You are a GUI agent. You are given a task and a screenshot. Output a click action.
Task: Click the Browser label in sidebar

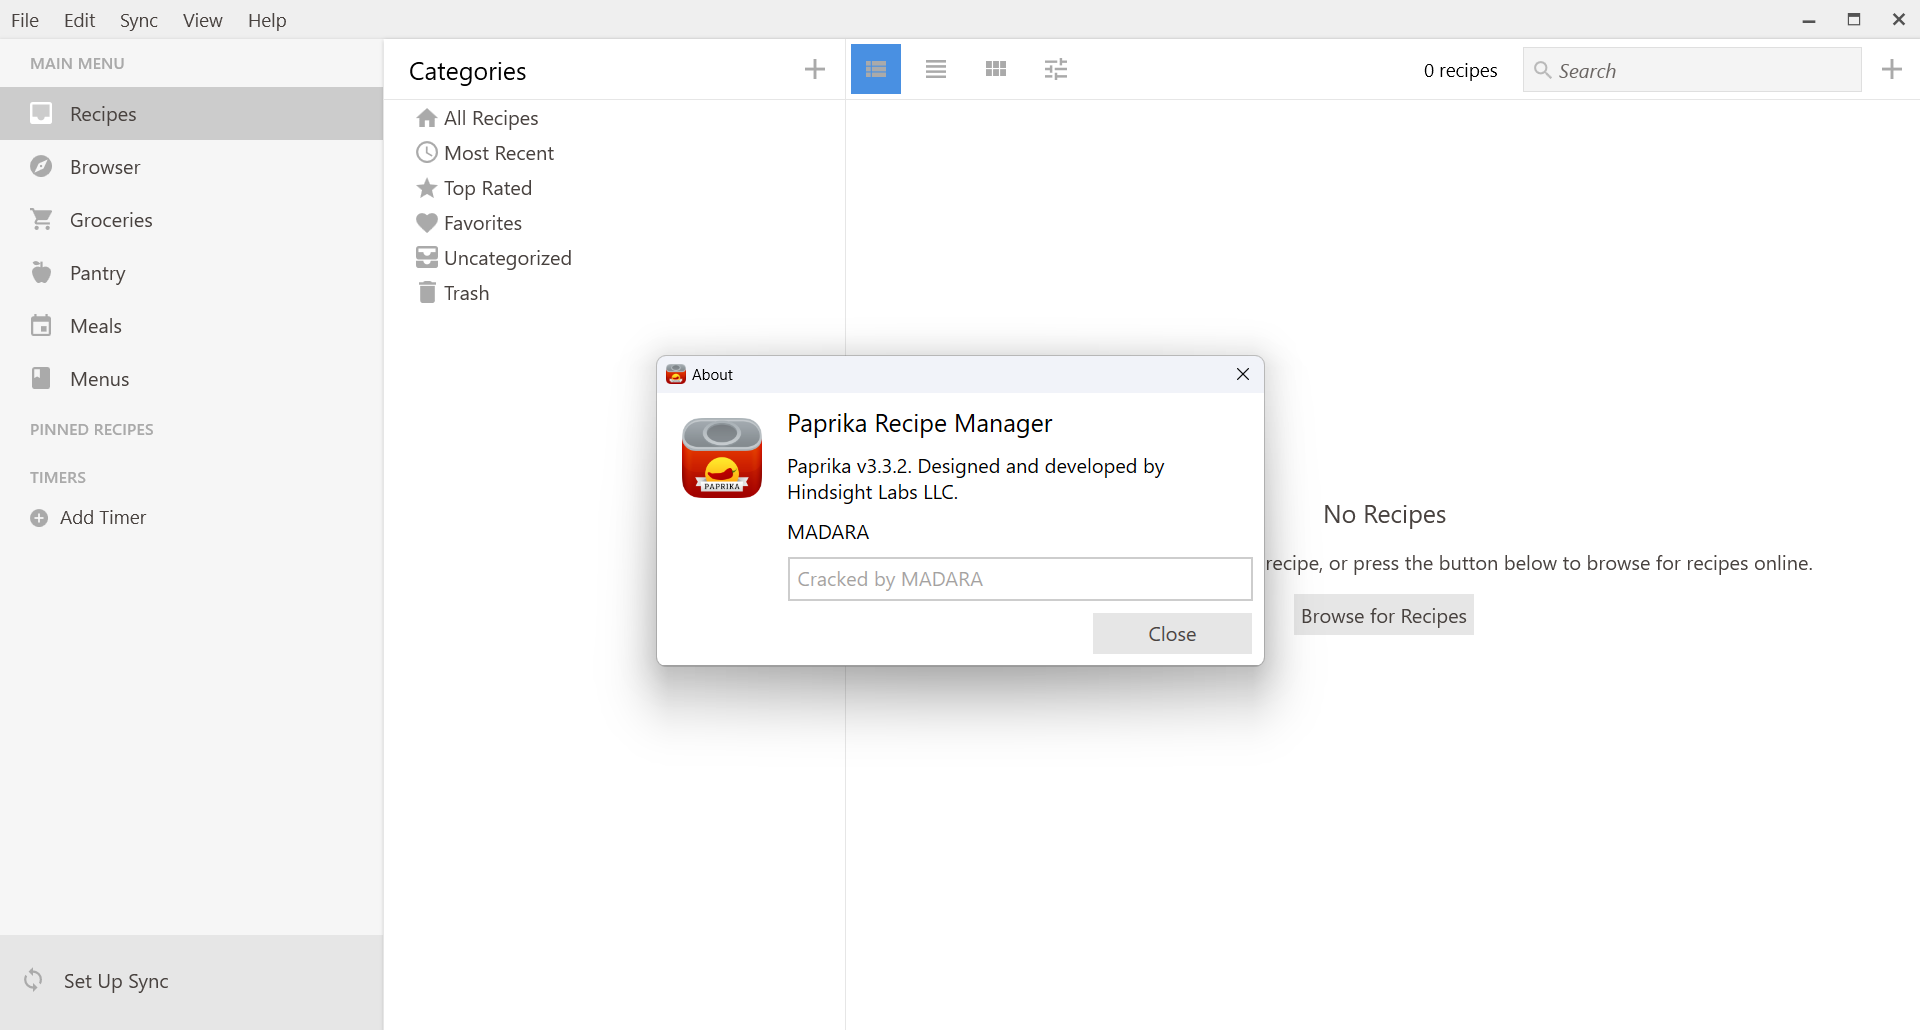click(x=105, y=167)
